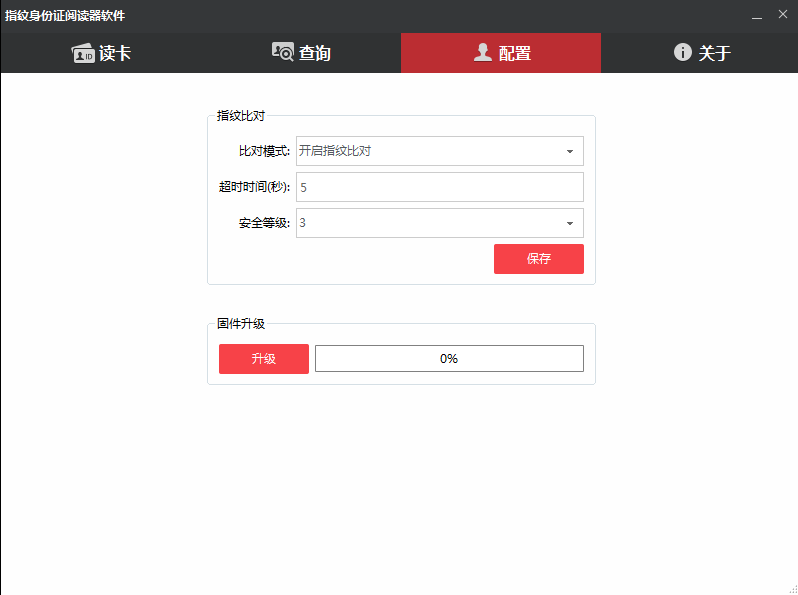Click the user silhouette icon on 配置 tab
The width and height of the screenshot is (798, 595).
click(x=482, y=52)
